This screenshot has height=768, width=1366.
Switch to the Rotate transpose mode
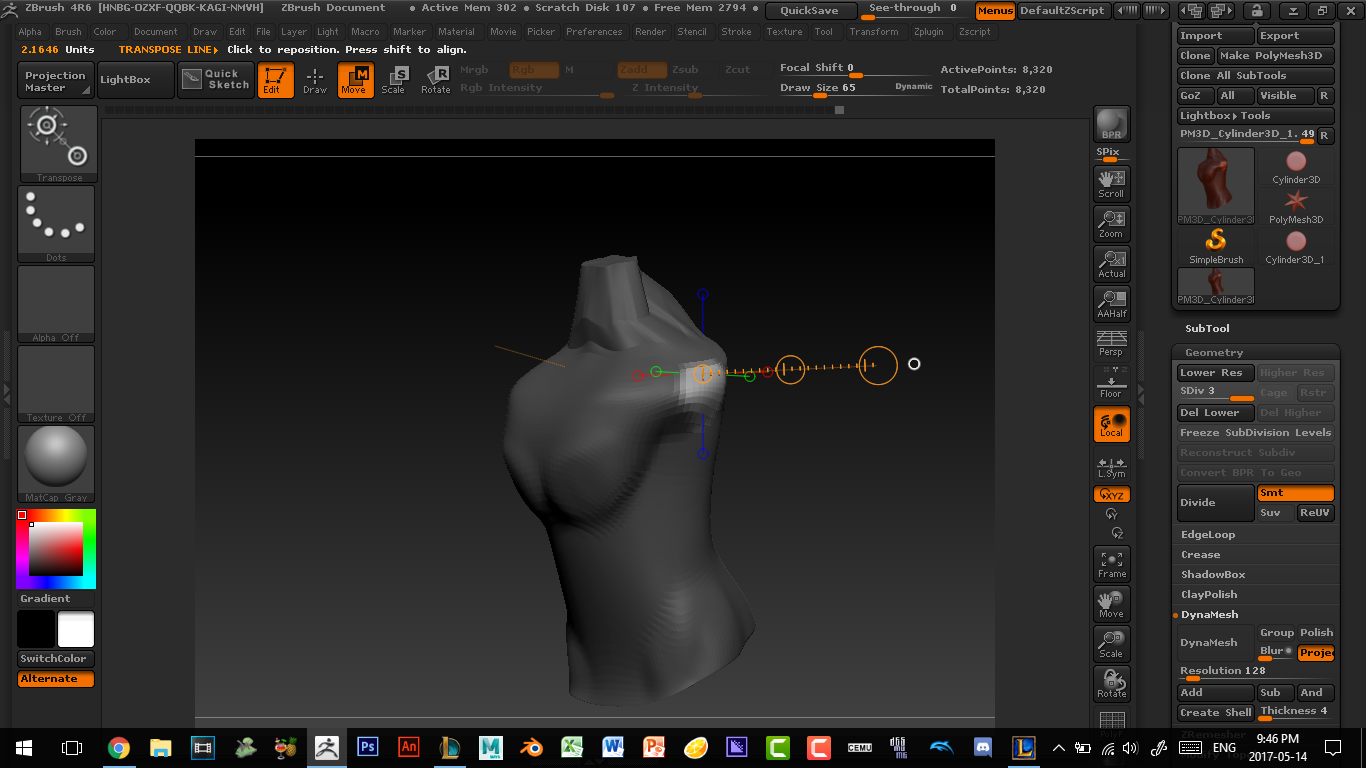(435, 80)
